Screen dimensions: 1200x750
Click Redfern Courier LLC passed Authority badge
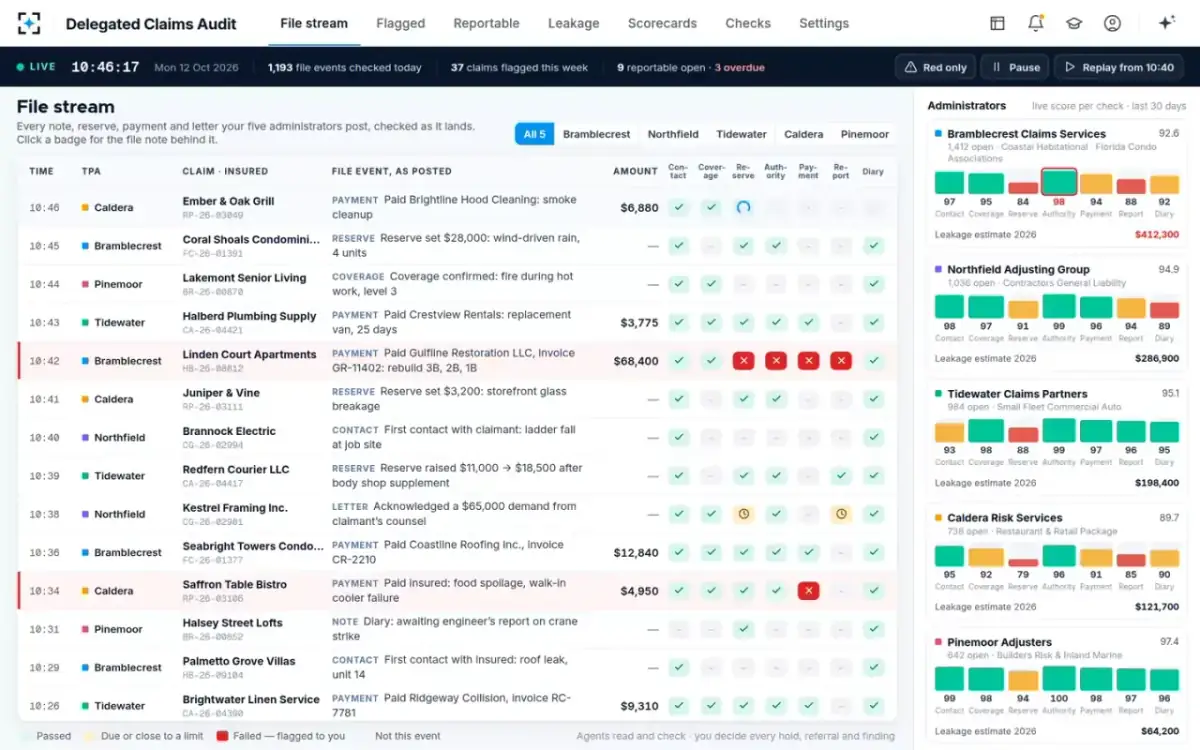point(776,476)
